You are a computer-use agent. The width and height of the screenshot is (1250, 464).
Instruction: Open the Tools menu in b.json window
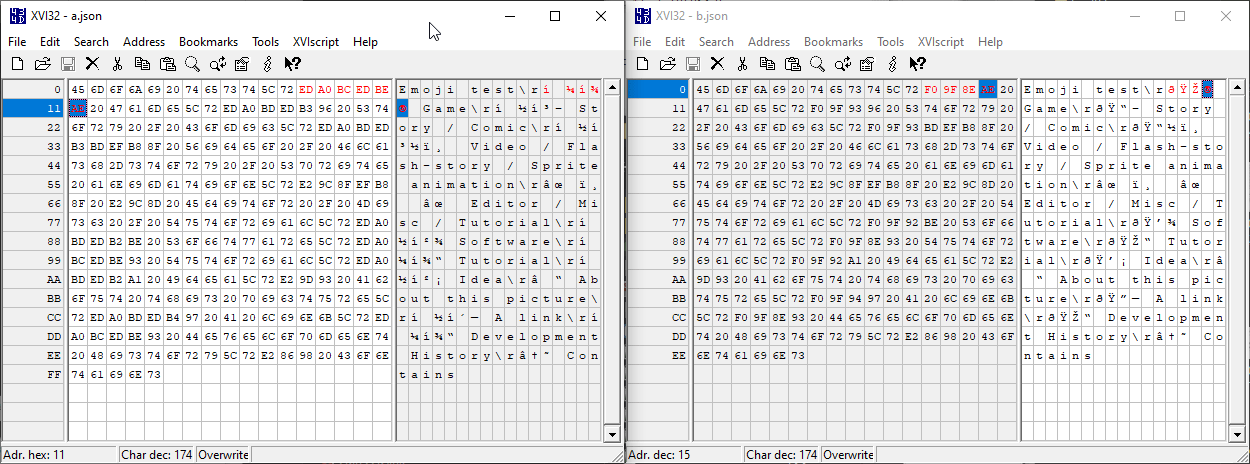point(890,42)
